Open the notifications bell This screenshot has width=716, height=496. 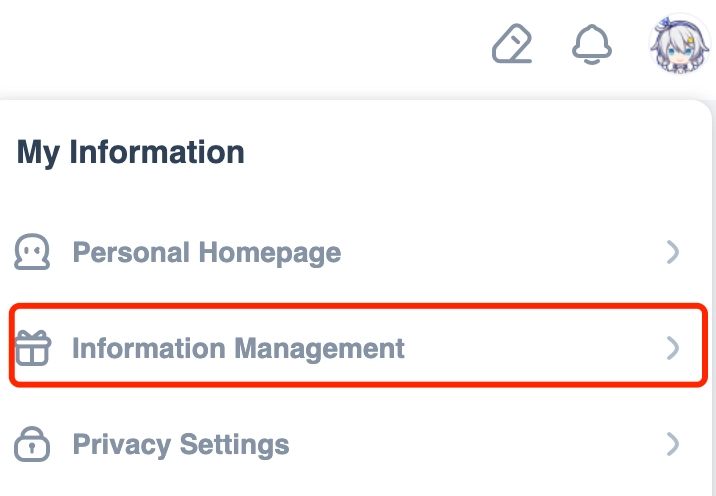coord(592,45)
